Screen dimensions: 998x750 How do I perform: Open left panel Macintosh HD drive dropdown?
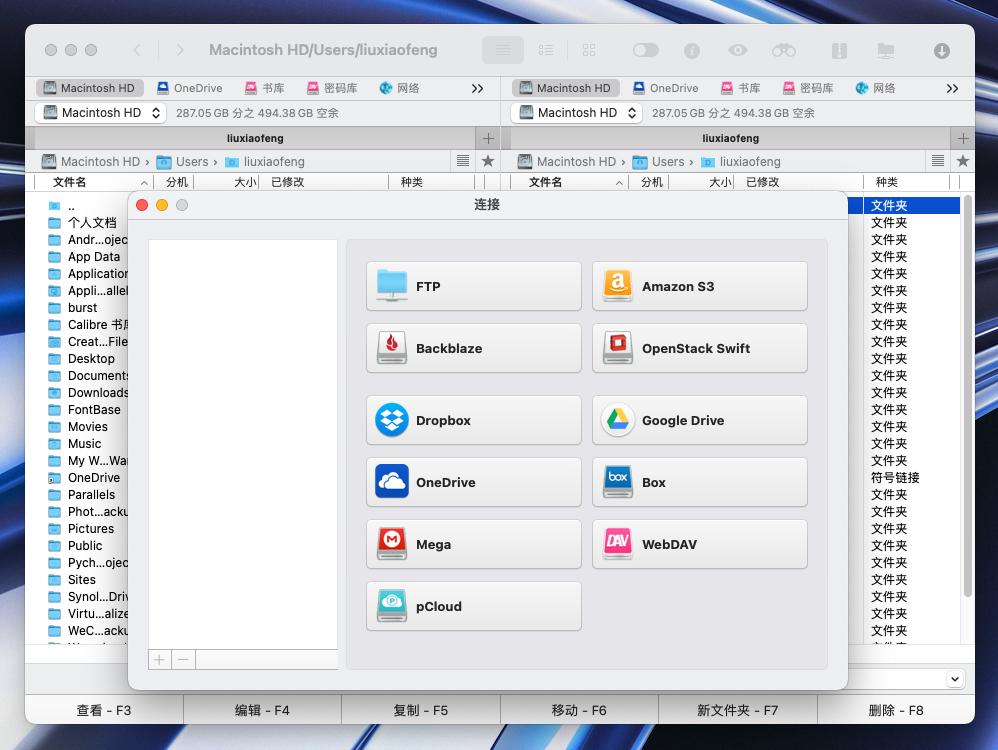click(x=101, y=113)
